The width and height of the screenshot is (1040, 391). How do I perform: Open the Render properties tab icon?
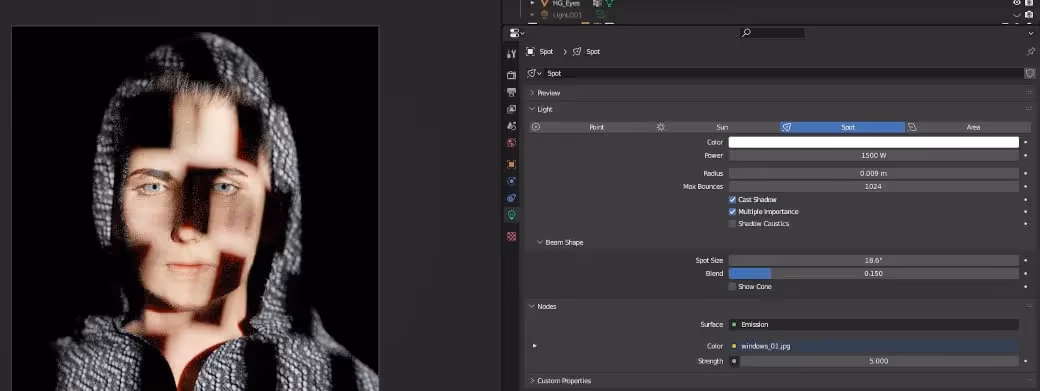click(511, 75)
